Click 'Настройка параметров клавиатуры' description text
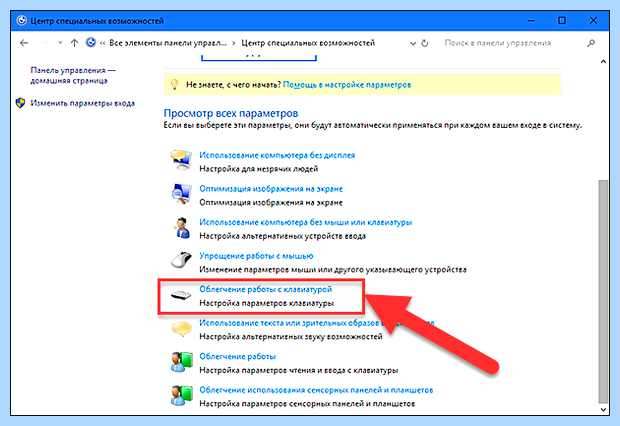Viewport: 620px width, 426px height. (x=267, y=303)
